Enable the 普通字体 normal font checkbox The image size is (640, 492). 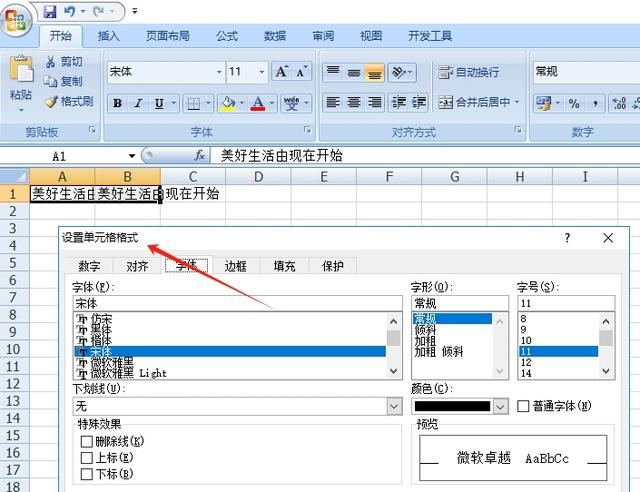[523, 406]
